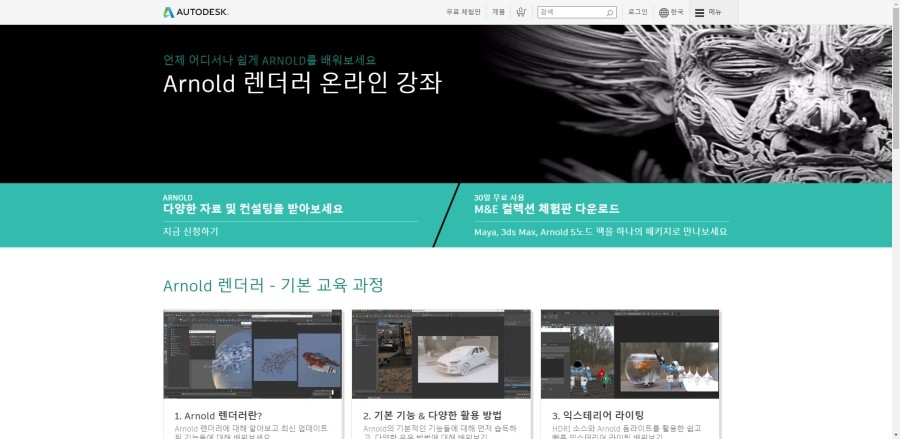This screenshot has width=900, height=439.
Task: Click the title 3. 익스테리어 라이팅
Action: point(598,415)
